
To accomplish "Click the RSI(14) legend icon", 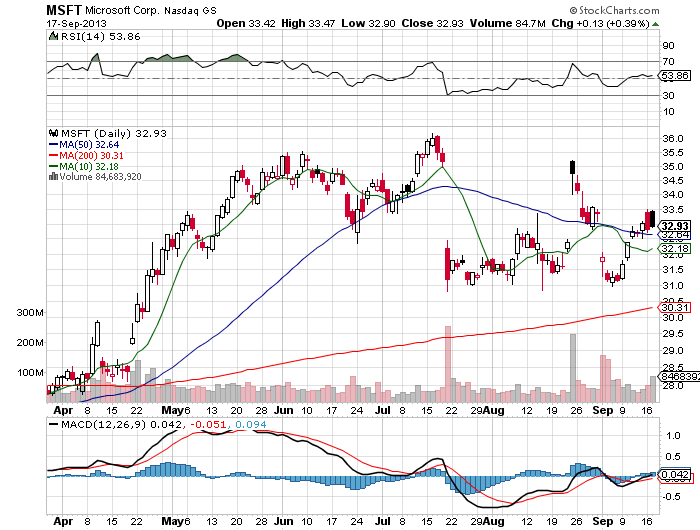I will [53, 36].
